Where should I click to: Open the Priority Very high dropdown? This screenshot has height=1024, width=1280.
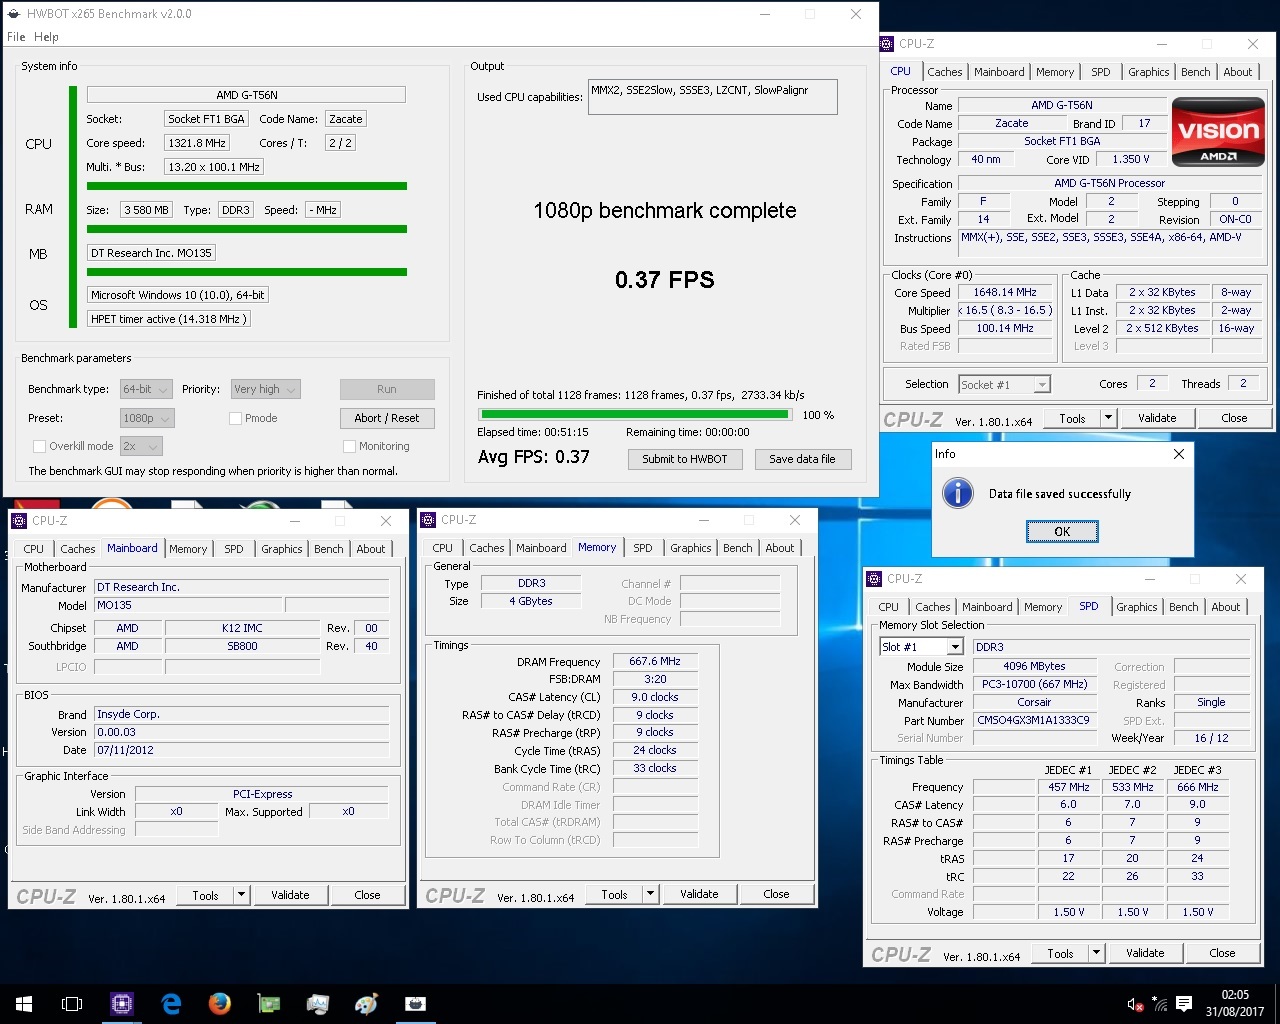click(265, 390)
